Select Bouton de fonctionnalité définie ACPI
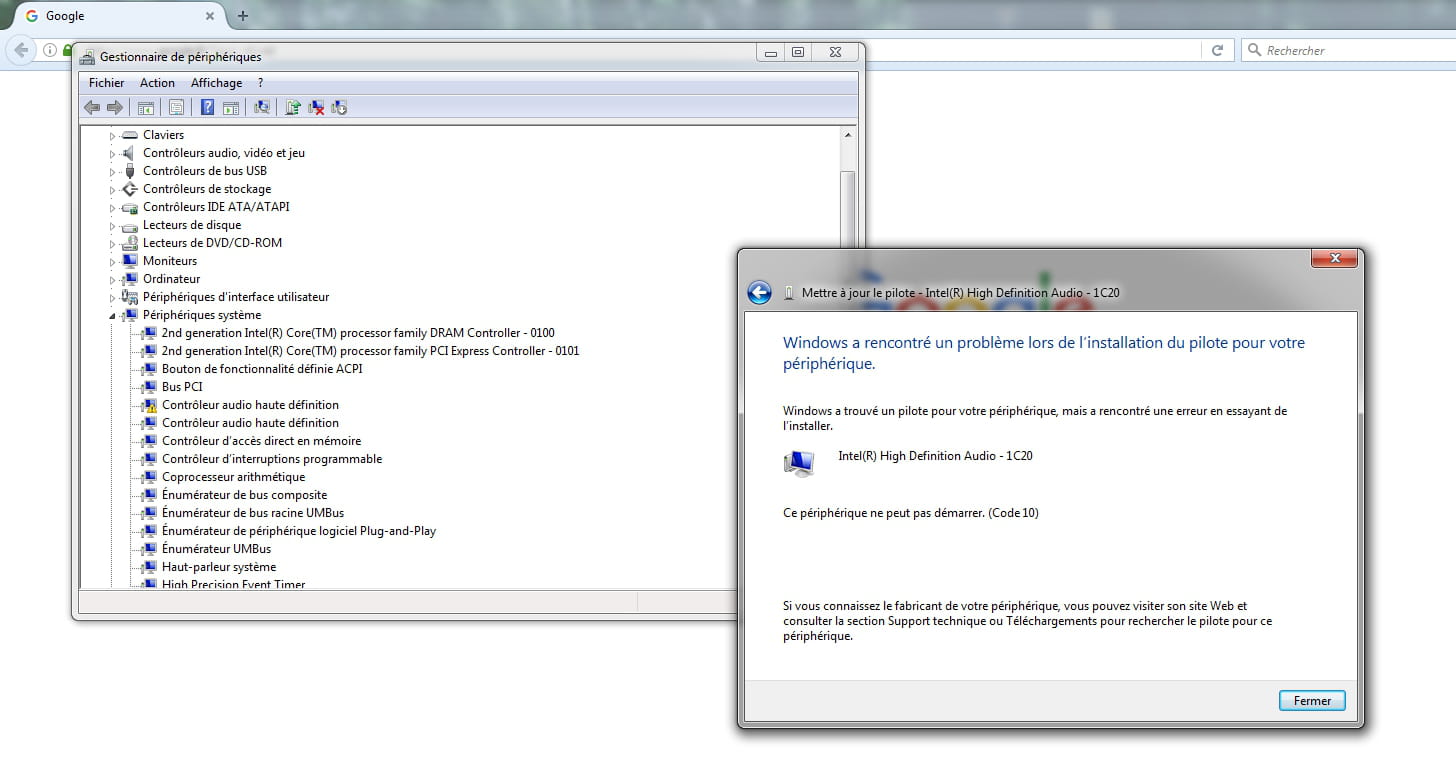1456x767 pixels. [x=262, y=369]
